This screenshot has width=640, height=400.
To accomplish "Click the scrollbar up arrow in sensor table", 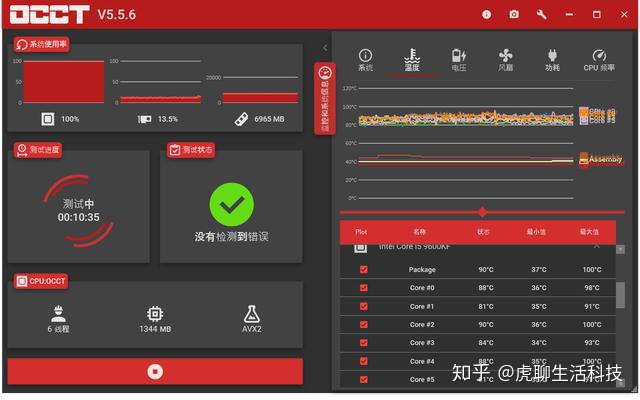I will coord(620,249).
